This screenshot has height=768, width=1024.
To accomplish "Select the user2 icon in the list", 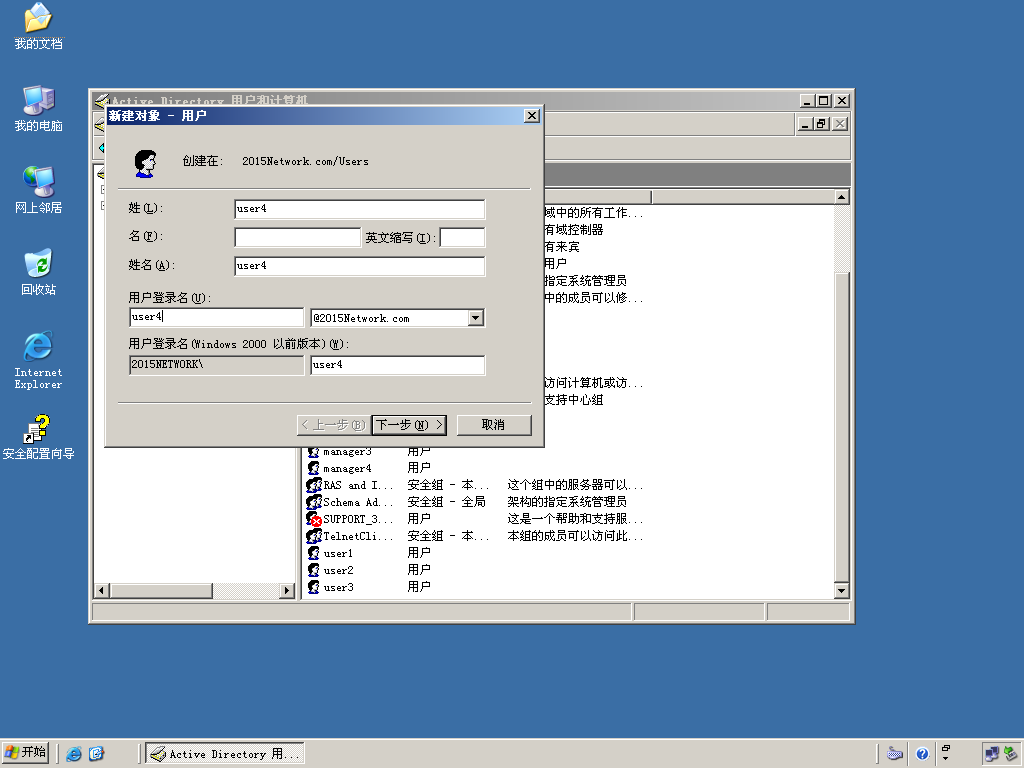I will pyautogui.click(x=313, y=570).
